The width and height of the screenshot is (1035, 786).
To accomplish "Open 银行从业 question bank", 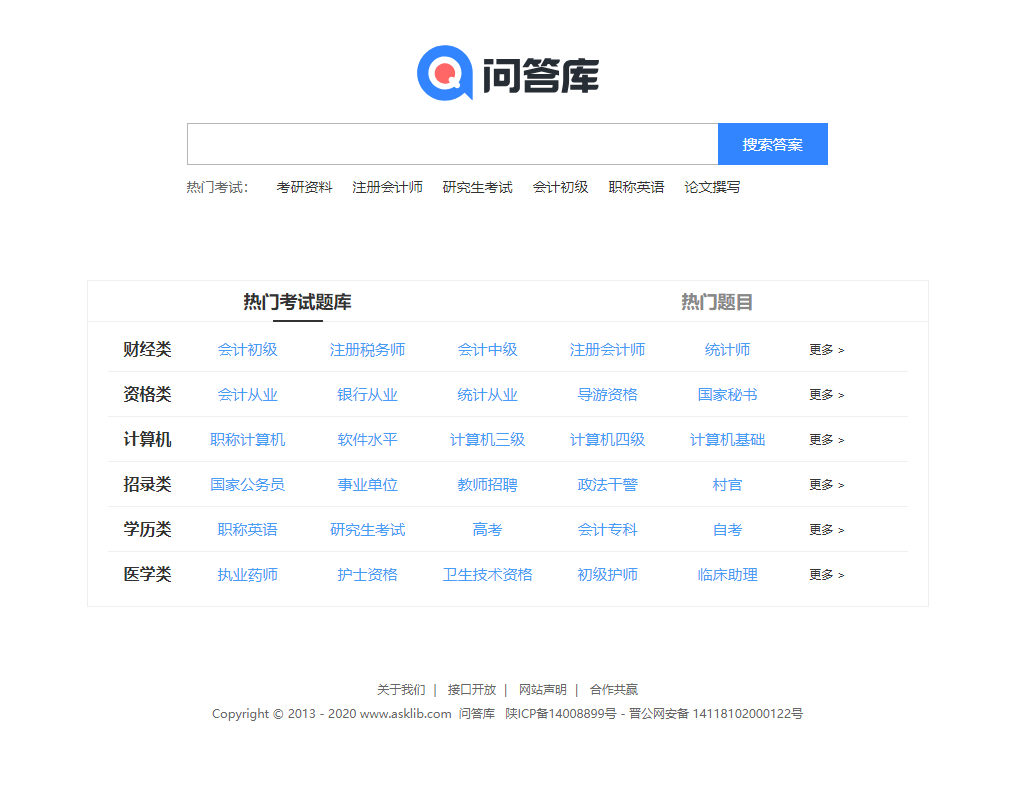I will (368, 395).
